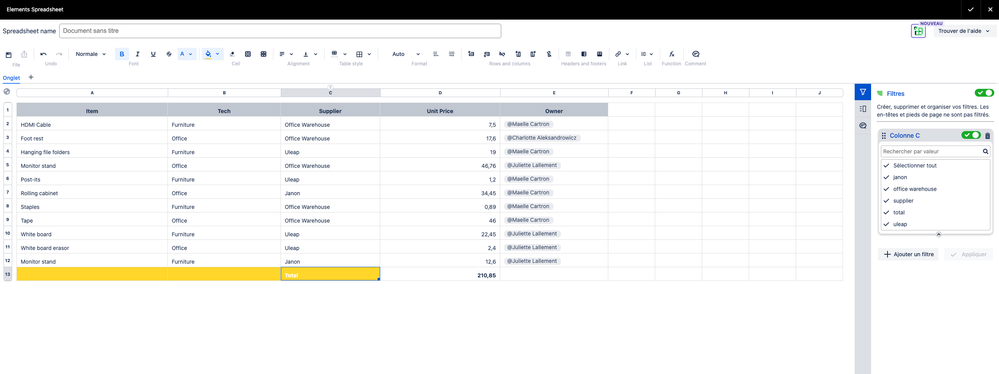999x374 pixels.
Task: Select the Rolling cabinet cell
Action: point(92,193)
